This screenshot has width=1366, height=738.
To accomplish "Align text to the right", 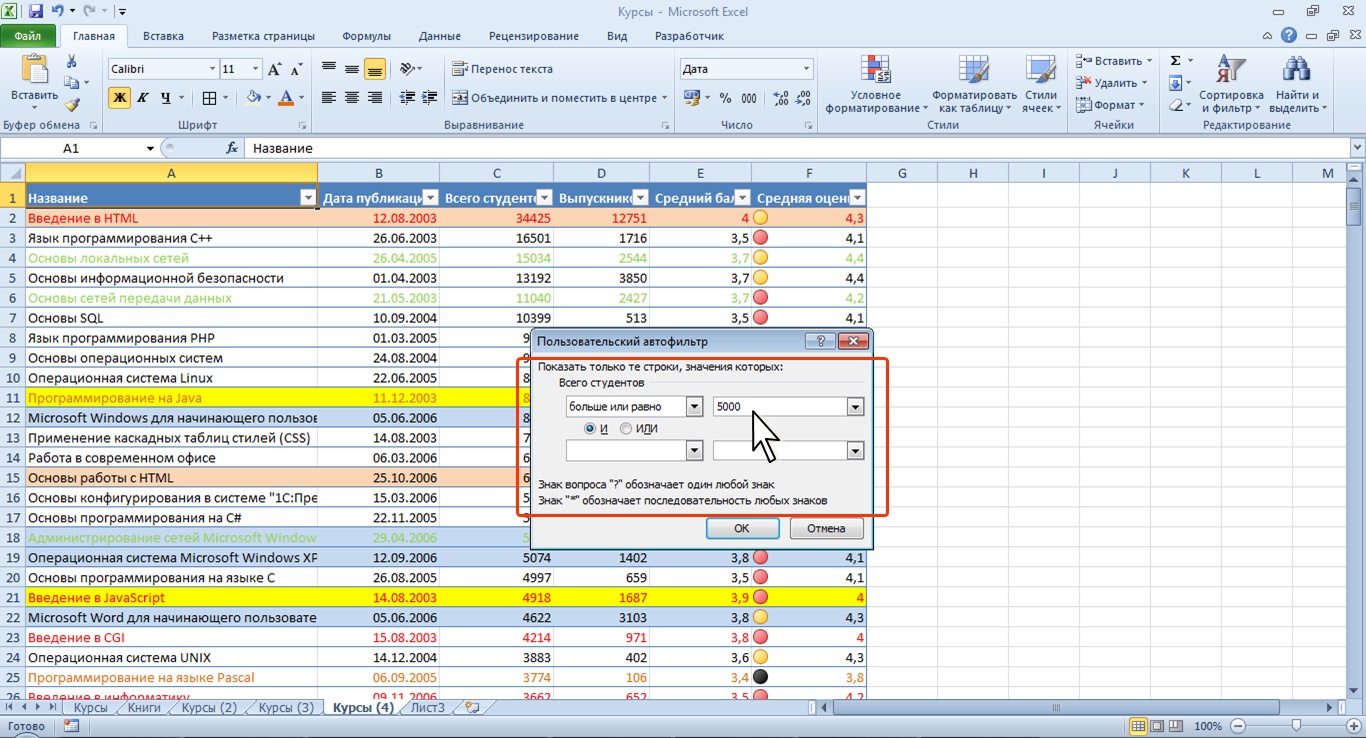I will pos(375,98).
